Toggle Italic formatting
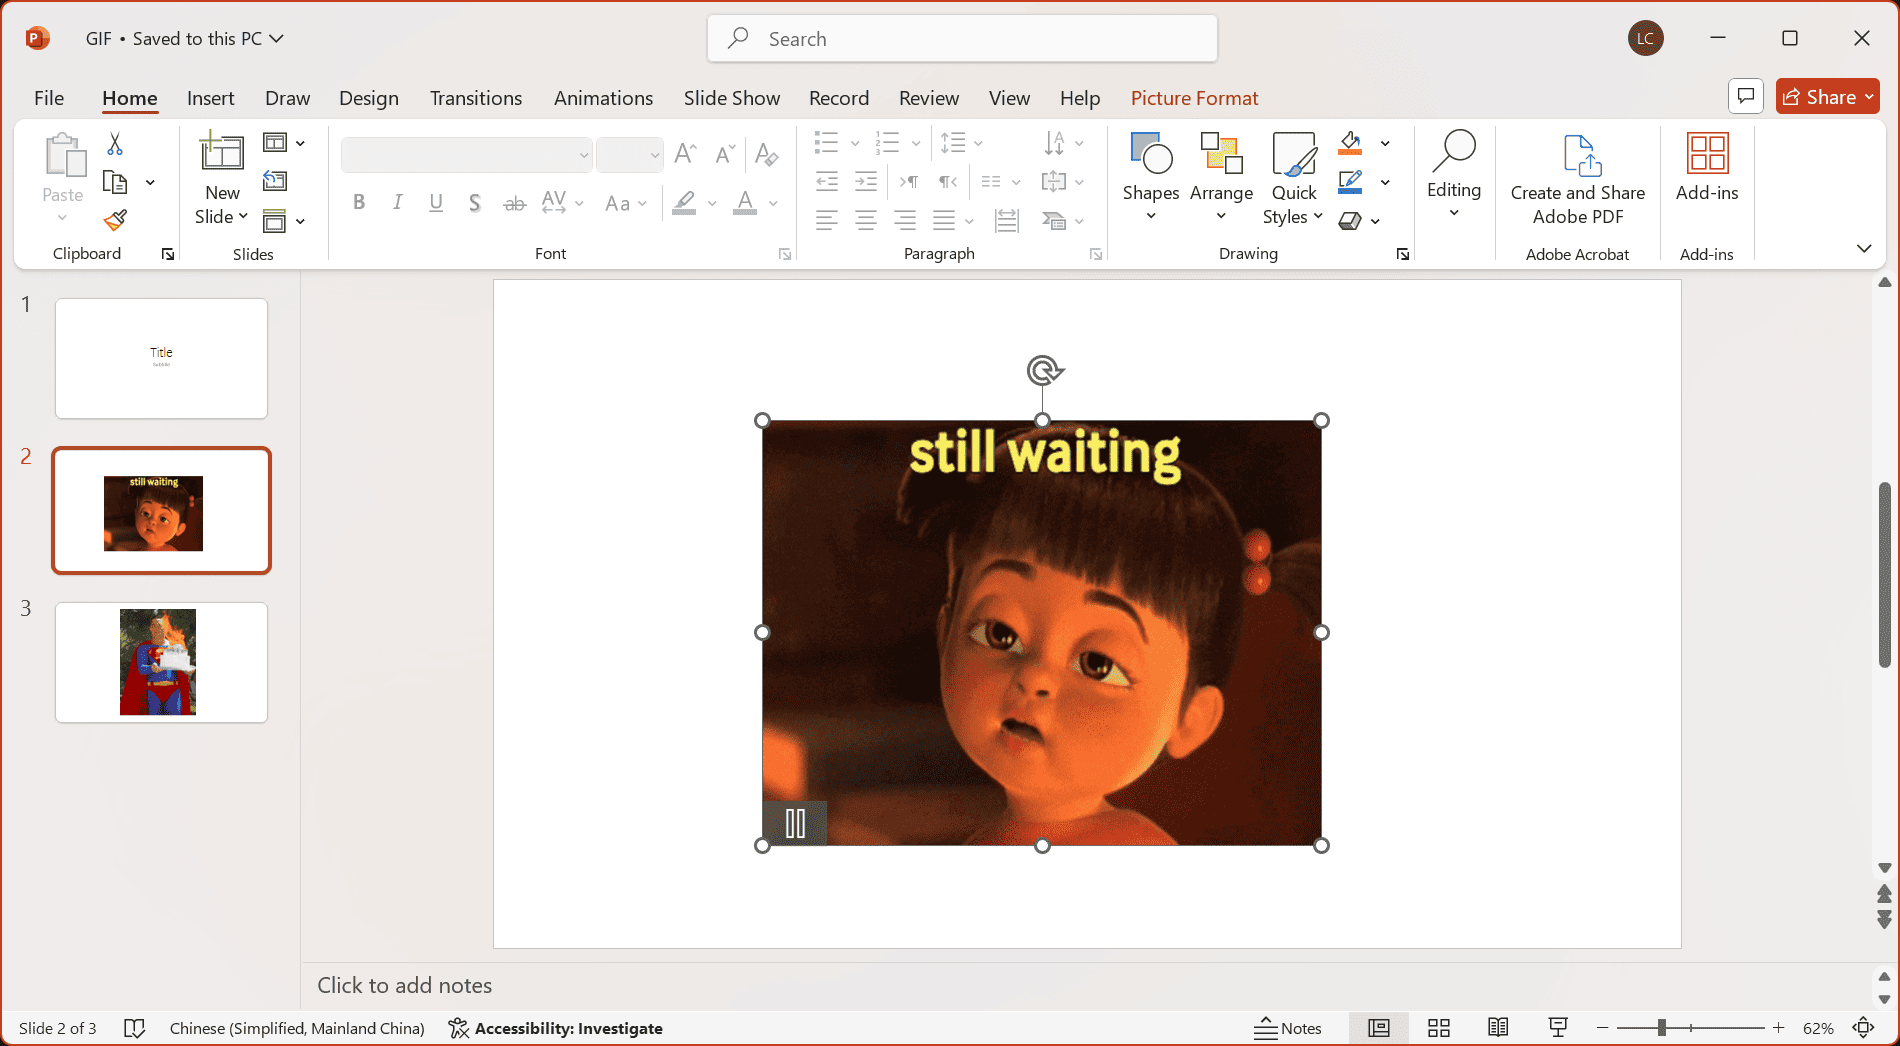 tap(397, 203)
